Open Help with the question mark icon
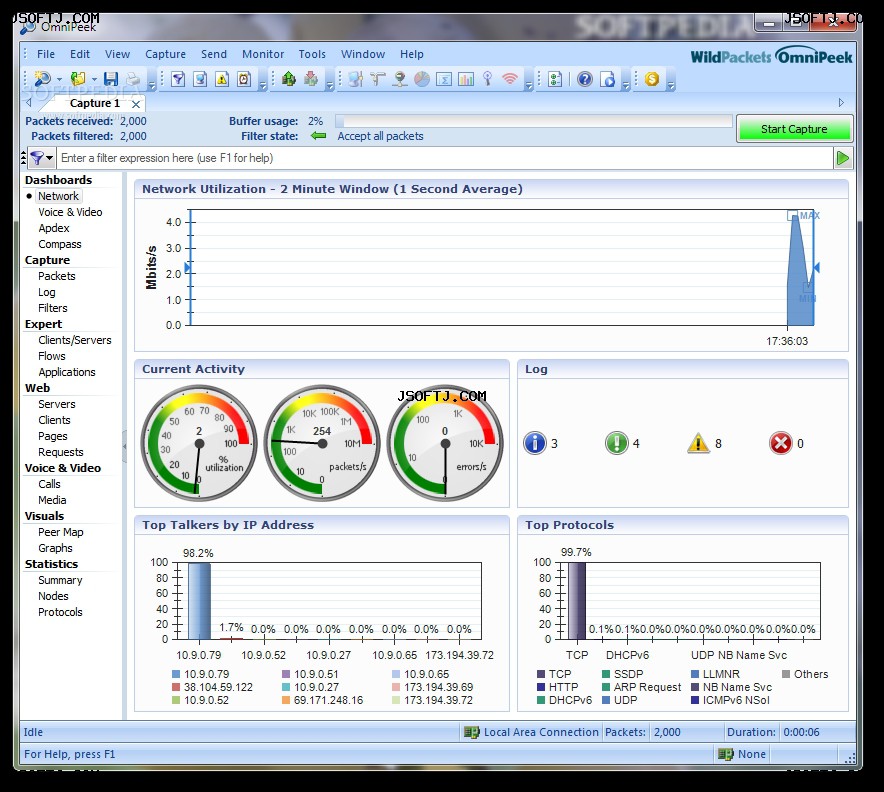Viewport: 884px width, 792px height. tap(585, 79)
